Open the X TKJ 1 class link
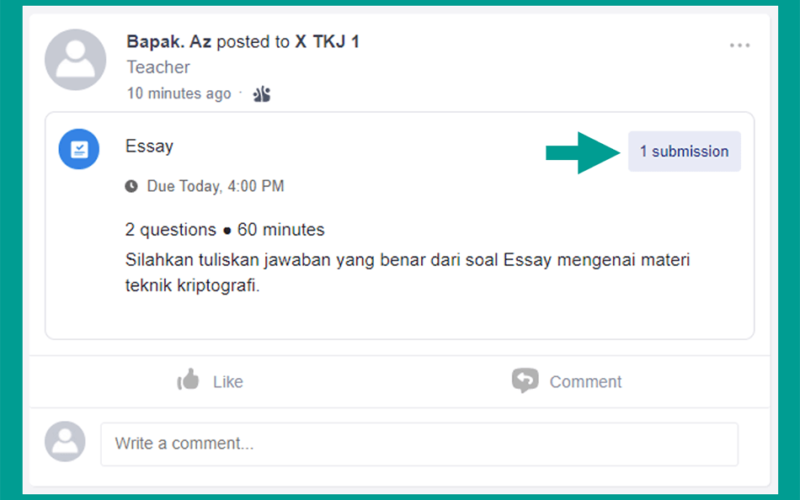Viewport: 800px width, 500px height. [x=327, y=41]
